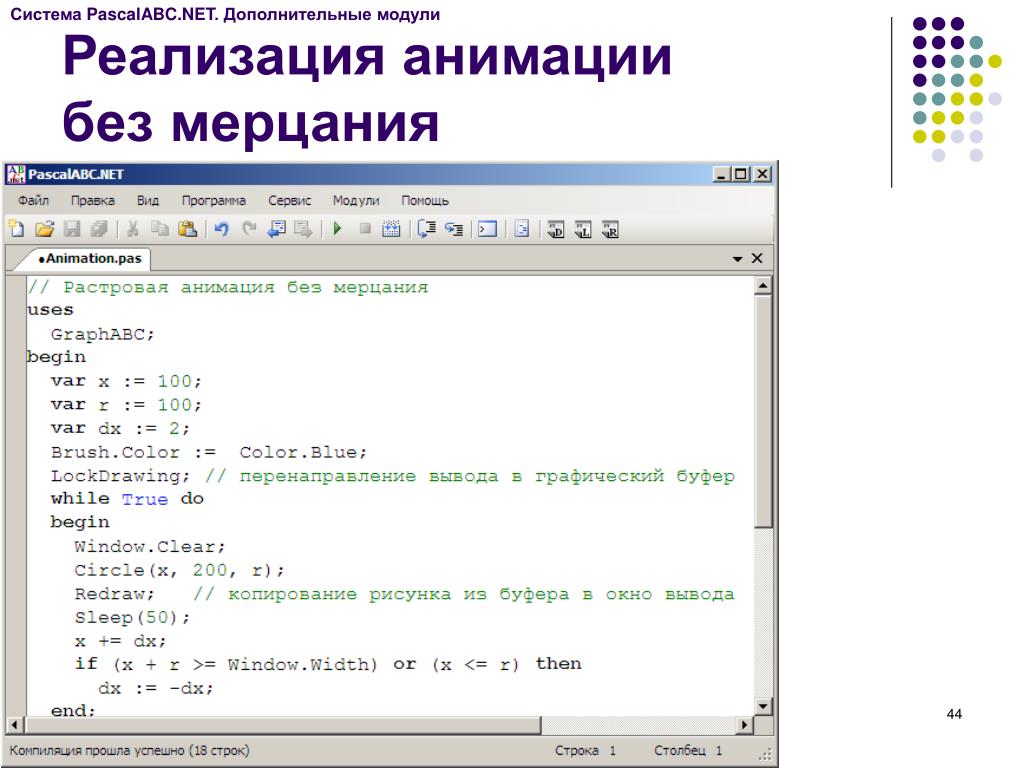Click the toolbar icon marked D
Viewport: 1024px width, 768px height.
click(555, 230)
